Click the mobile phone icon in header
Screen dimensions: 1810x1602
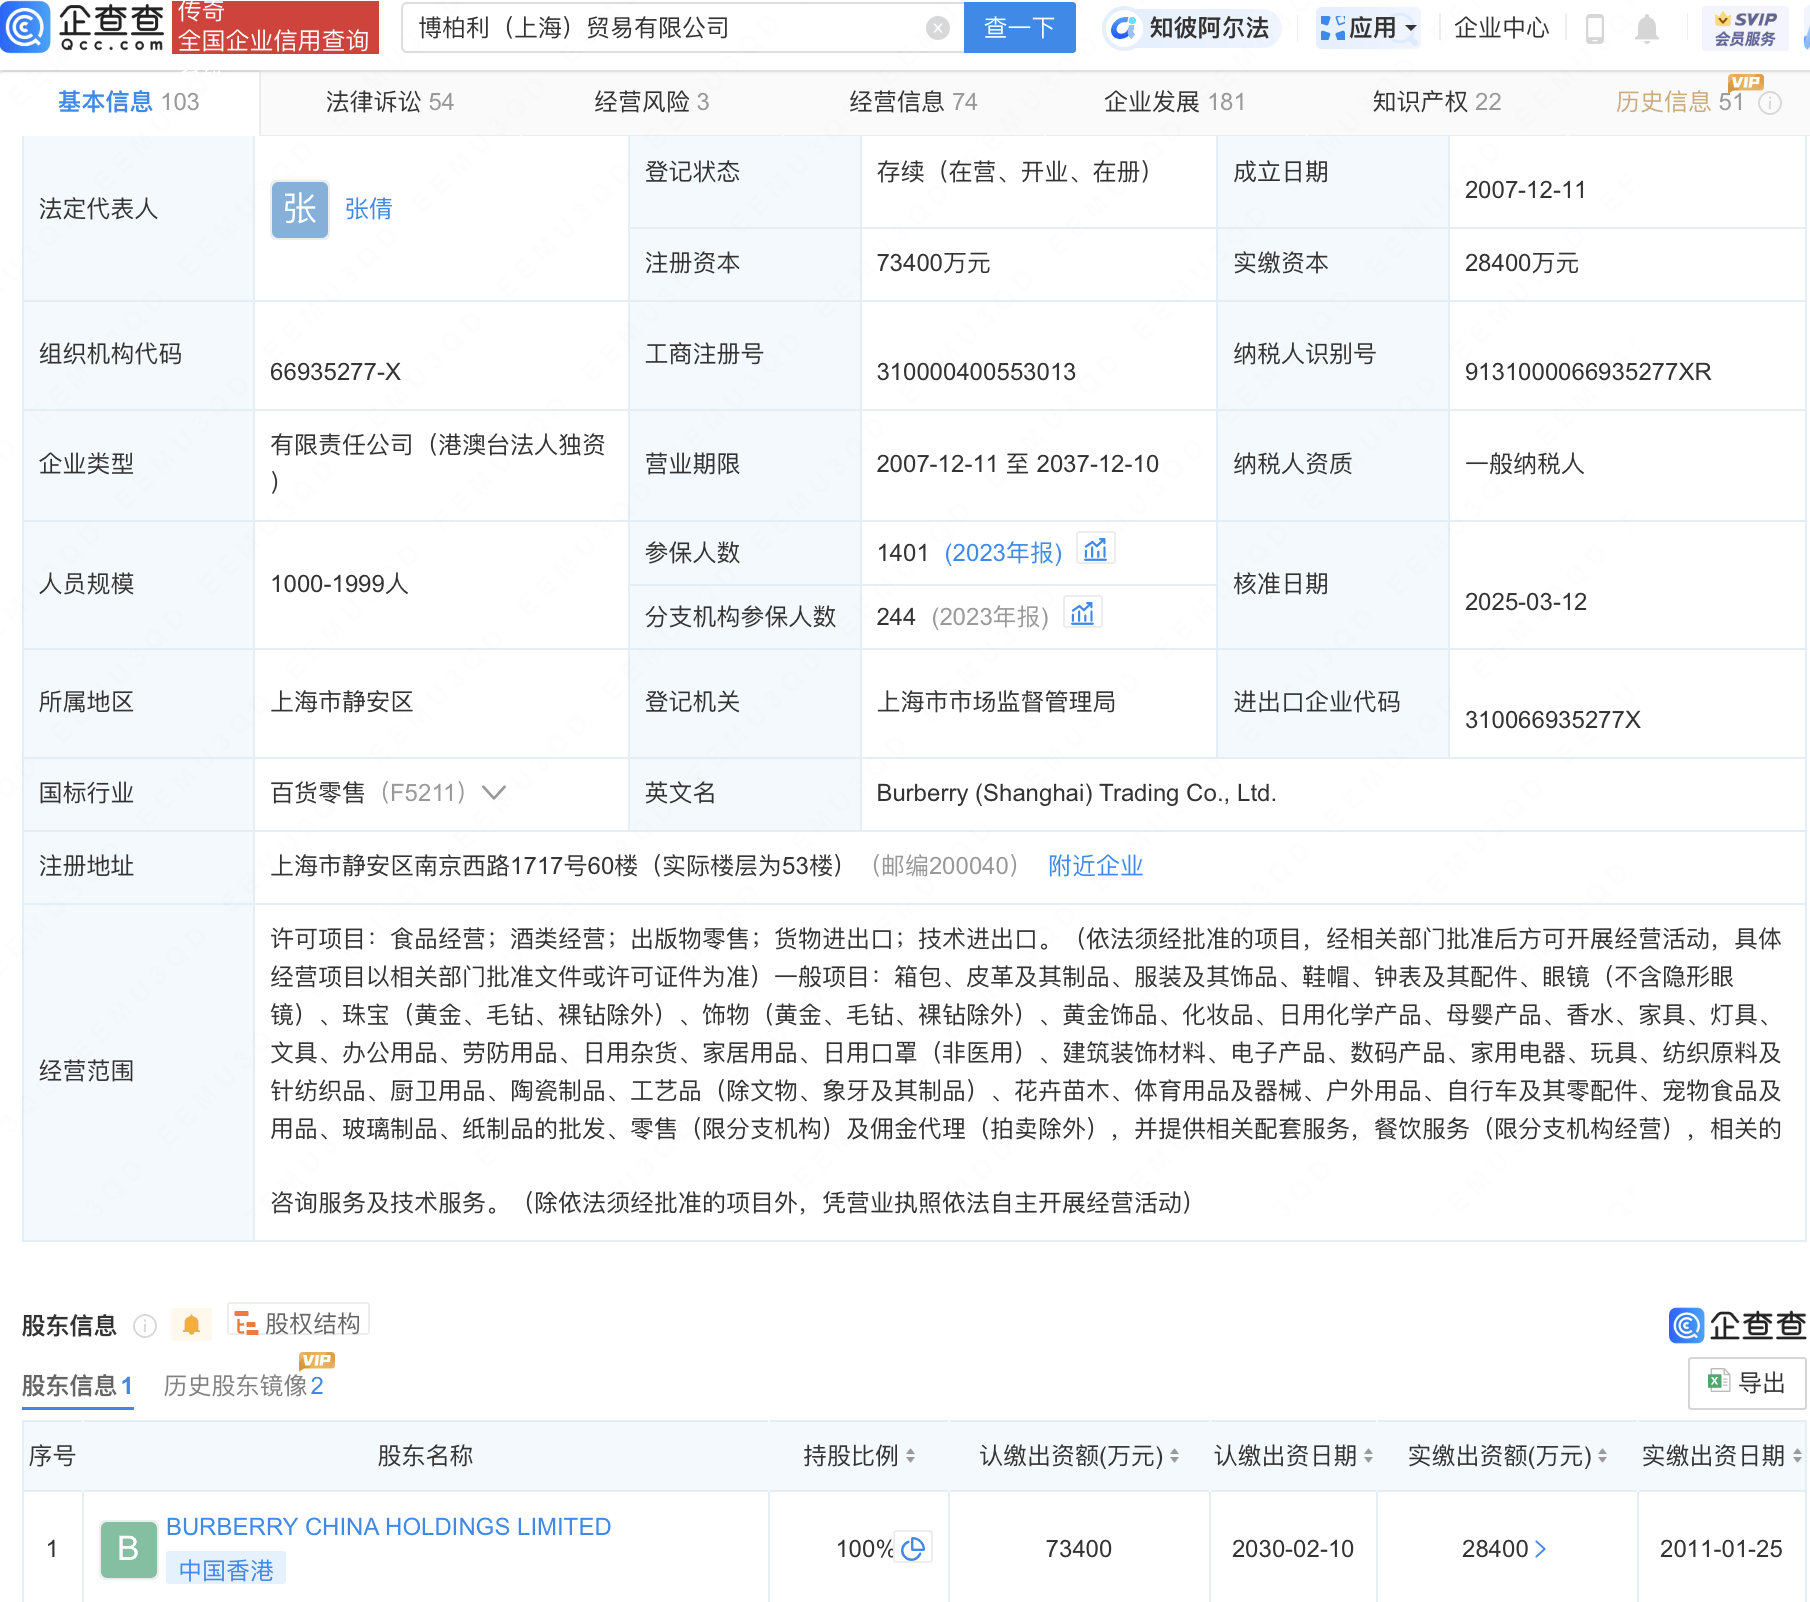tap(1595, 29)
